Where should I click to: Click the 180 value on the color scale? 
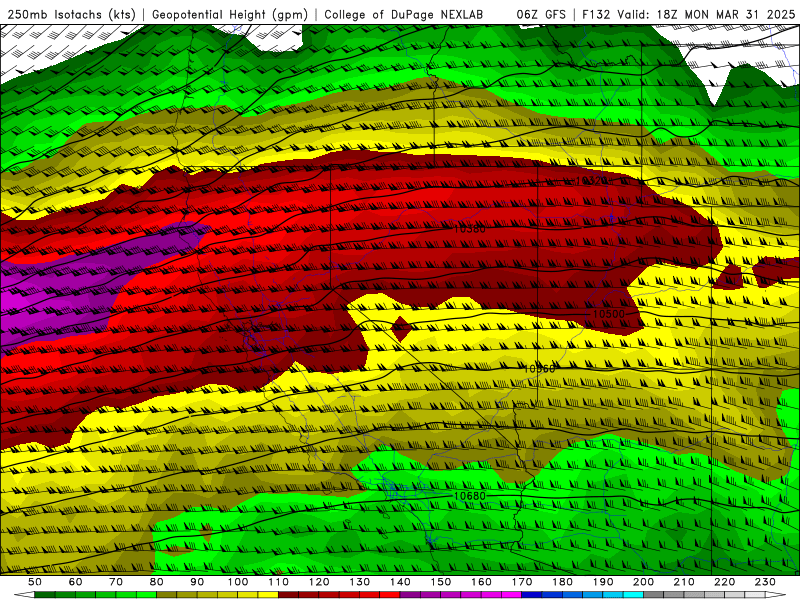point(562,582)
